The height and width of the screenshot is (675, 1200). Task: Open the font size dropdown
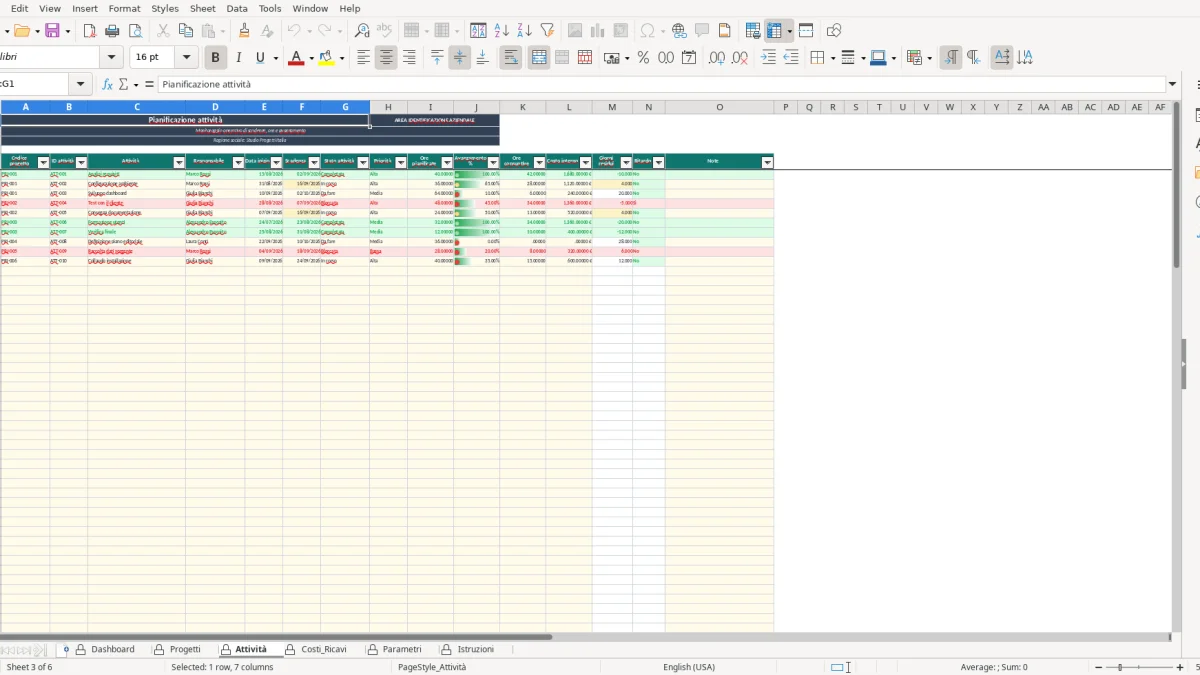coord(186,58)
